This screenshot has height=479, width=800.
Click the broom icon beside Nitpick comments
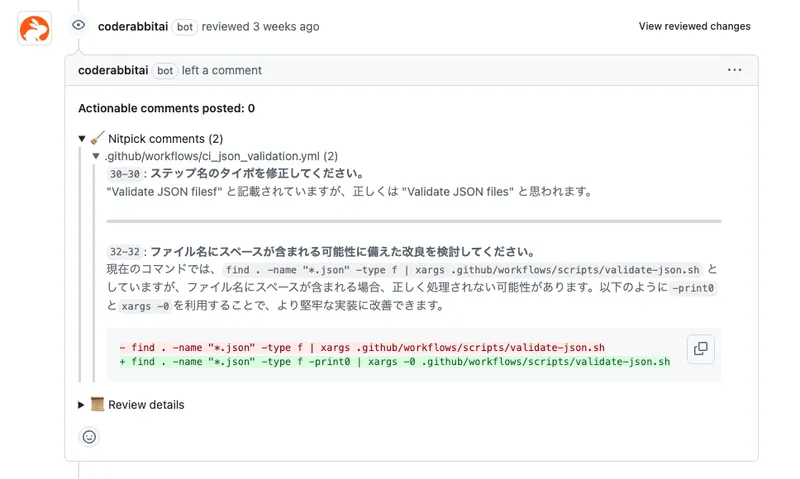[97, 139]
